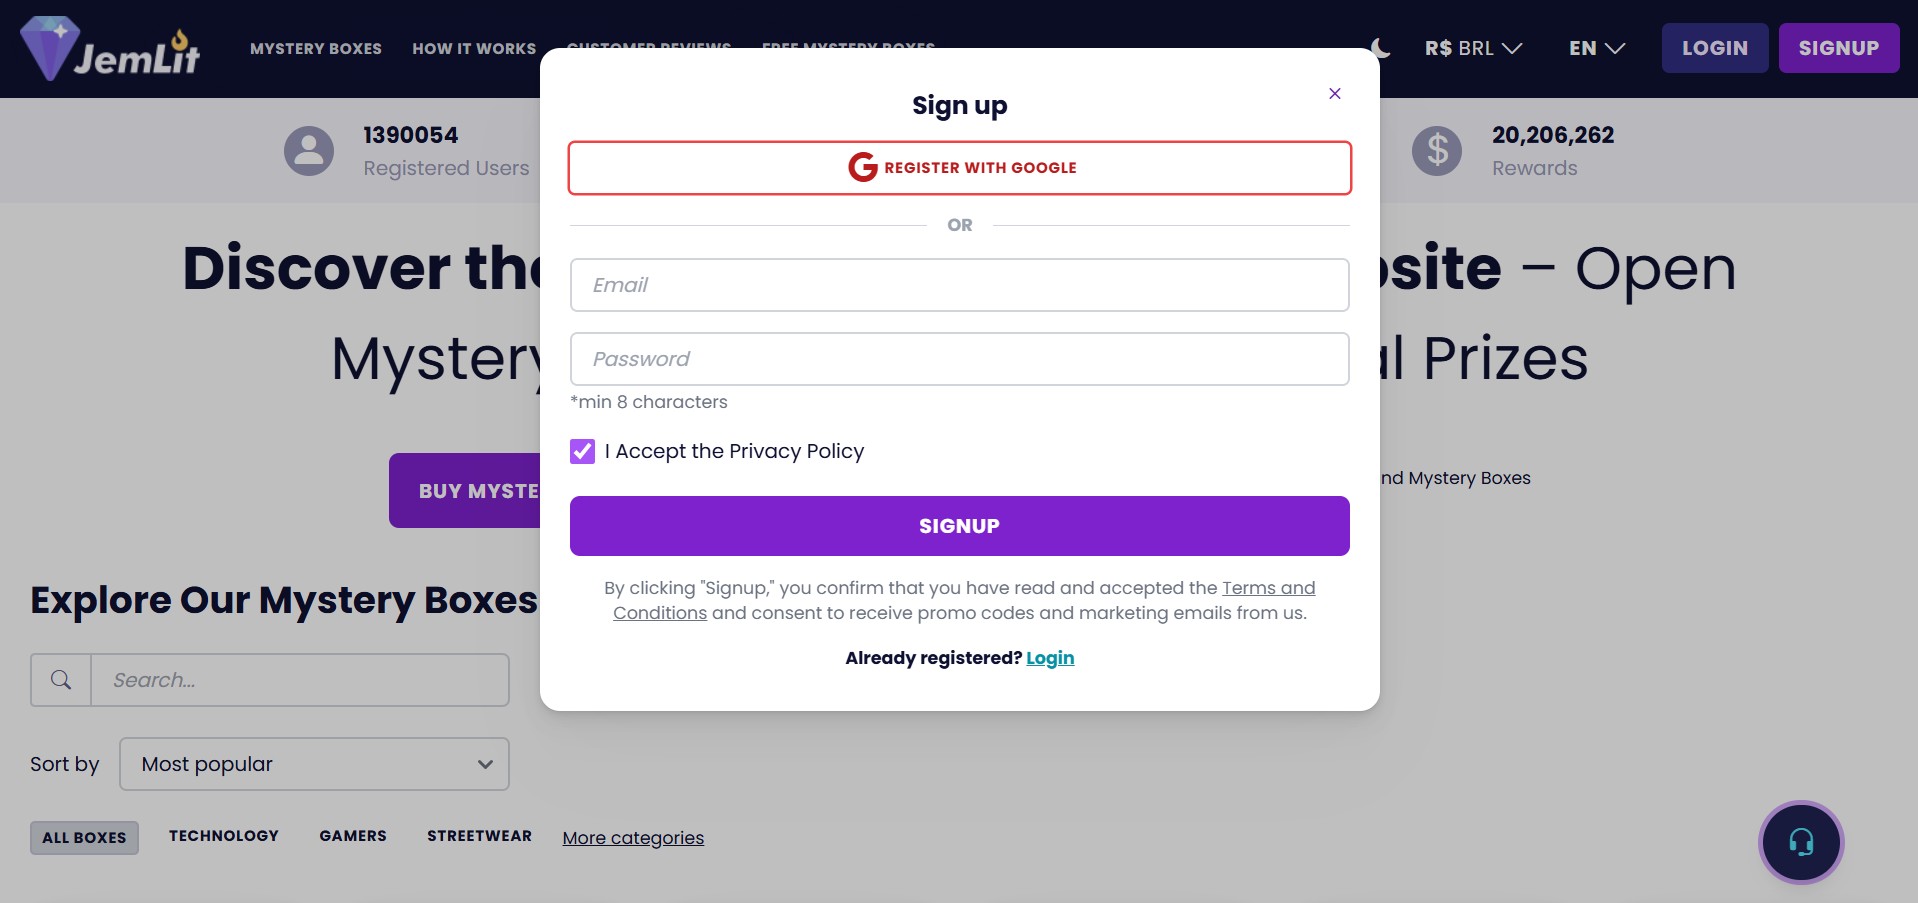Close the Sign up dialog
Viewport: 1918px width, 903px height.
pos(1334,94)
